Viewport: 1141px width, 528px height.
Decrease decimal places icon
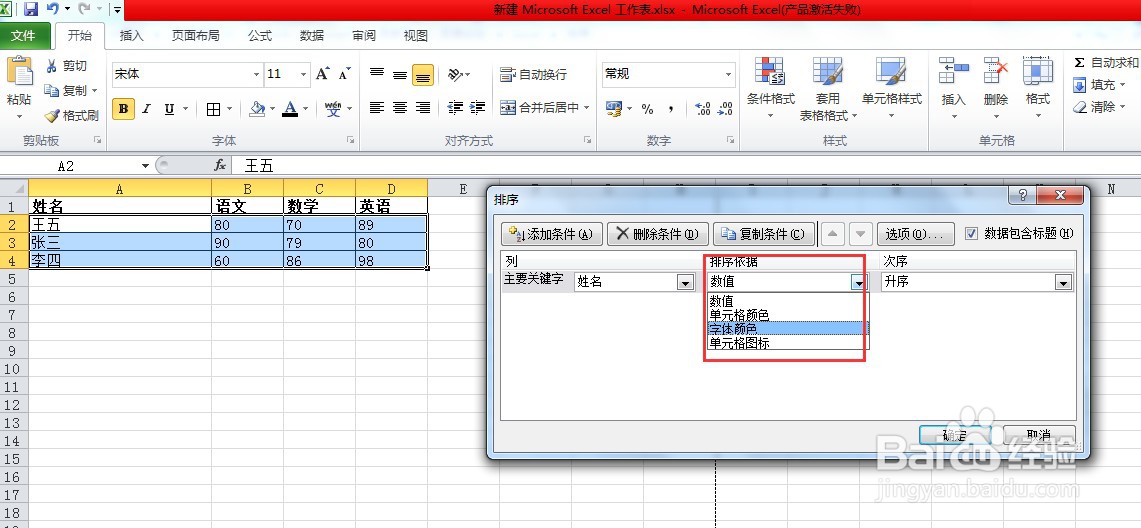725,109
